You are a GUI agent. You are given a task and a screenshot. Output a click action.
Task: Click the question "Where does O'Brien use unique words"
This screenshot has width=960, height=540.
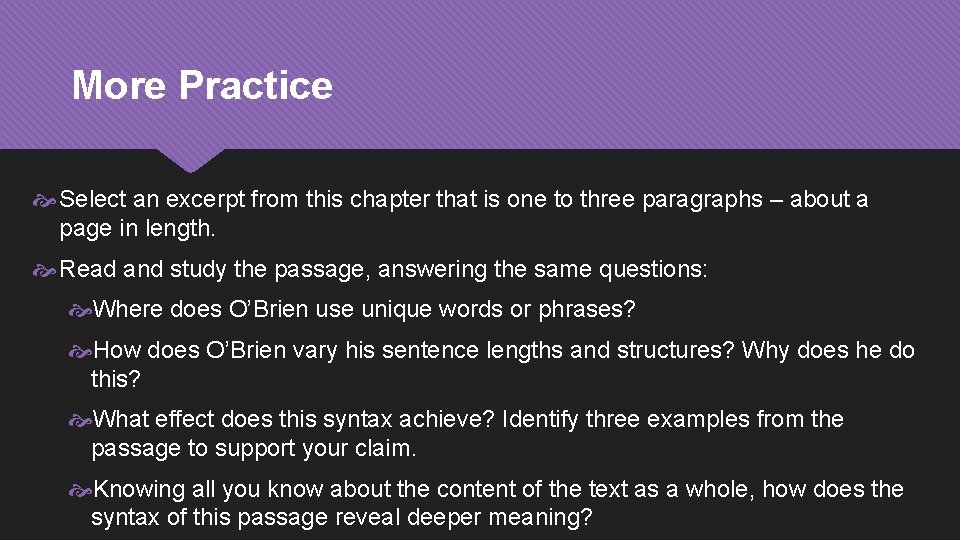coord(364,310)
